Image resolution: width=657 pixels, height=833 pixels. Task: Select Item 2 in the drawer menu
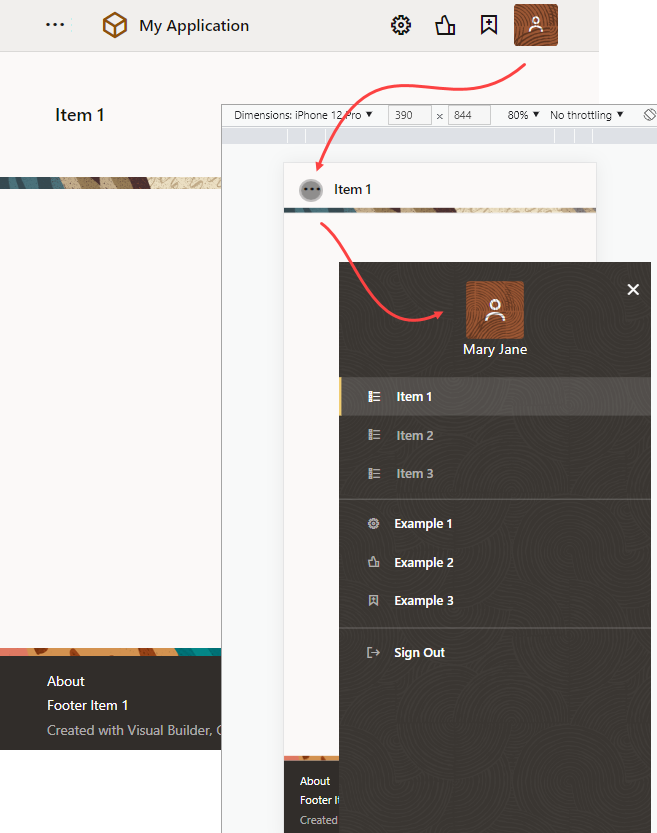pyautogui.click(x=495, y=435)
